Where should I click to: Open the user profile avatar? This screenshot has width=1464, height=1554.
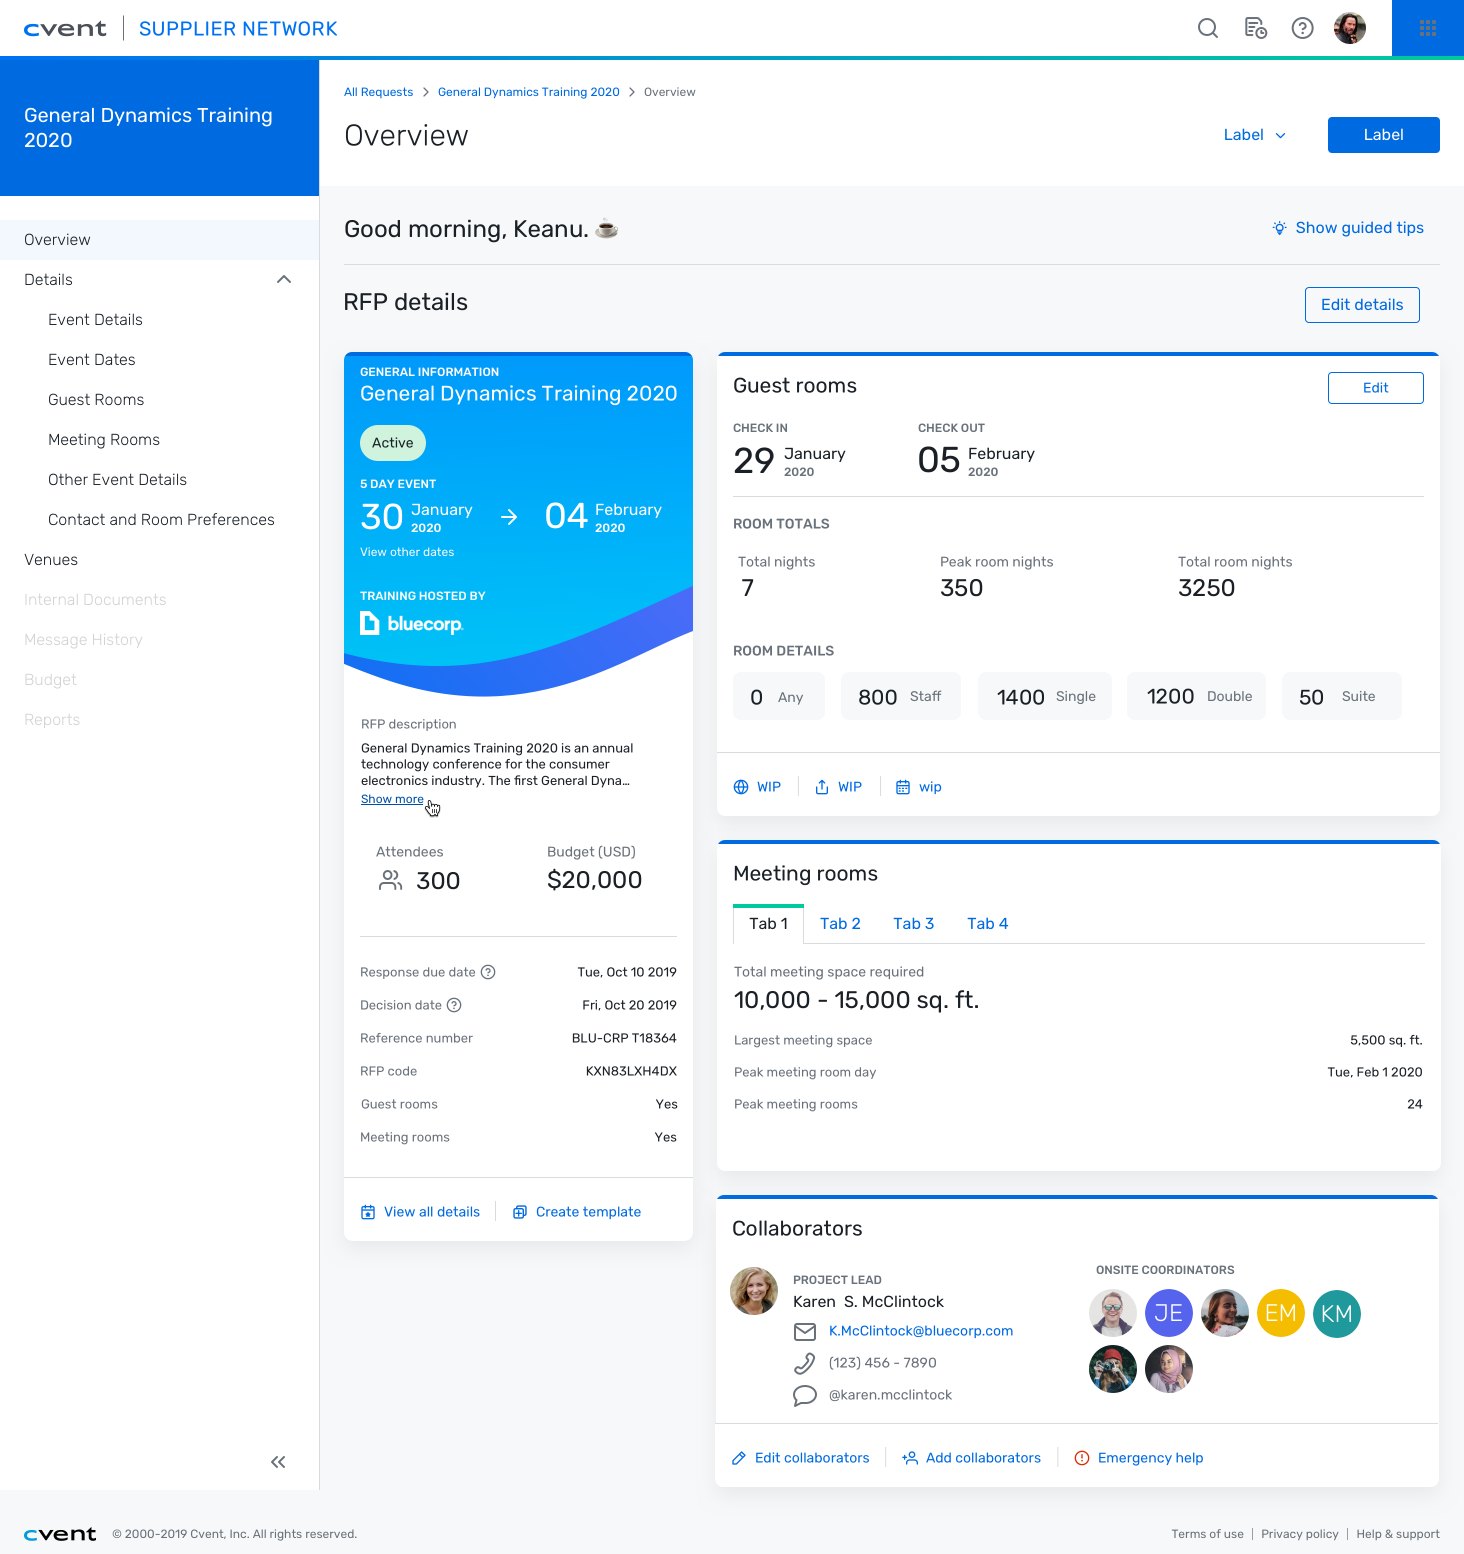[x=1350, y=28]
